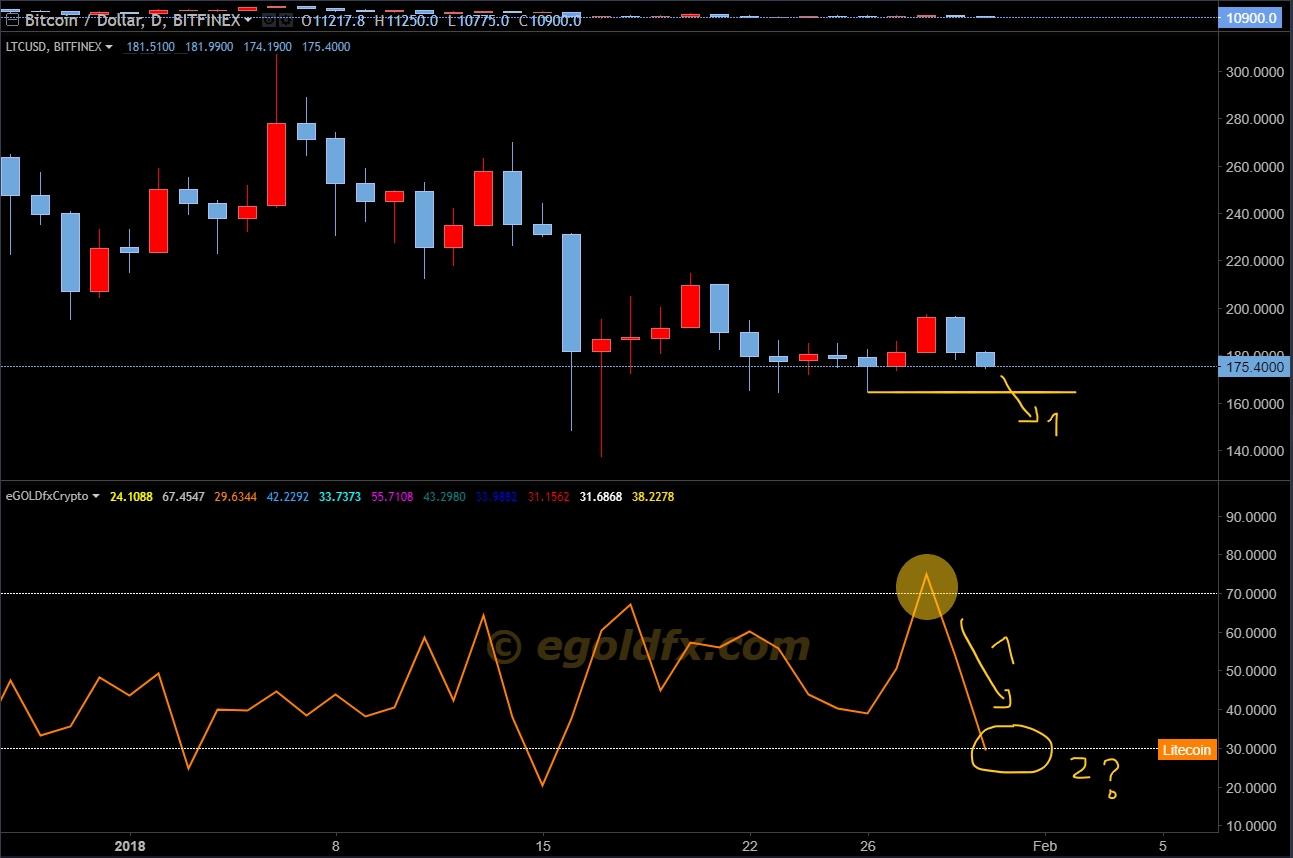This screenshot has height=858, width=1293.
Task: Click the date label 26 on time axis
Action: click(x=868, y=845)
